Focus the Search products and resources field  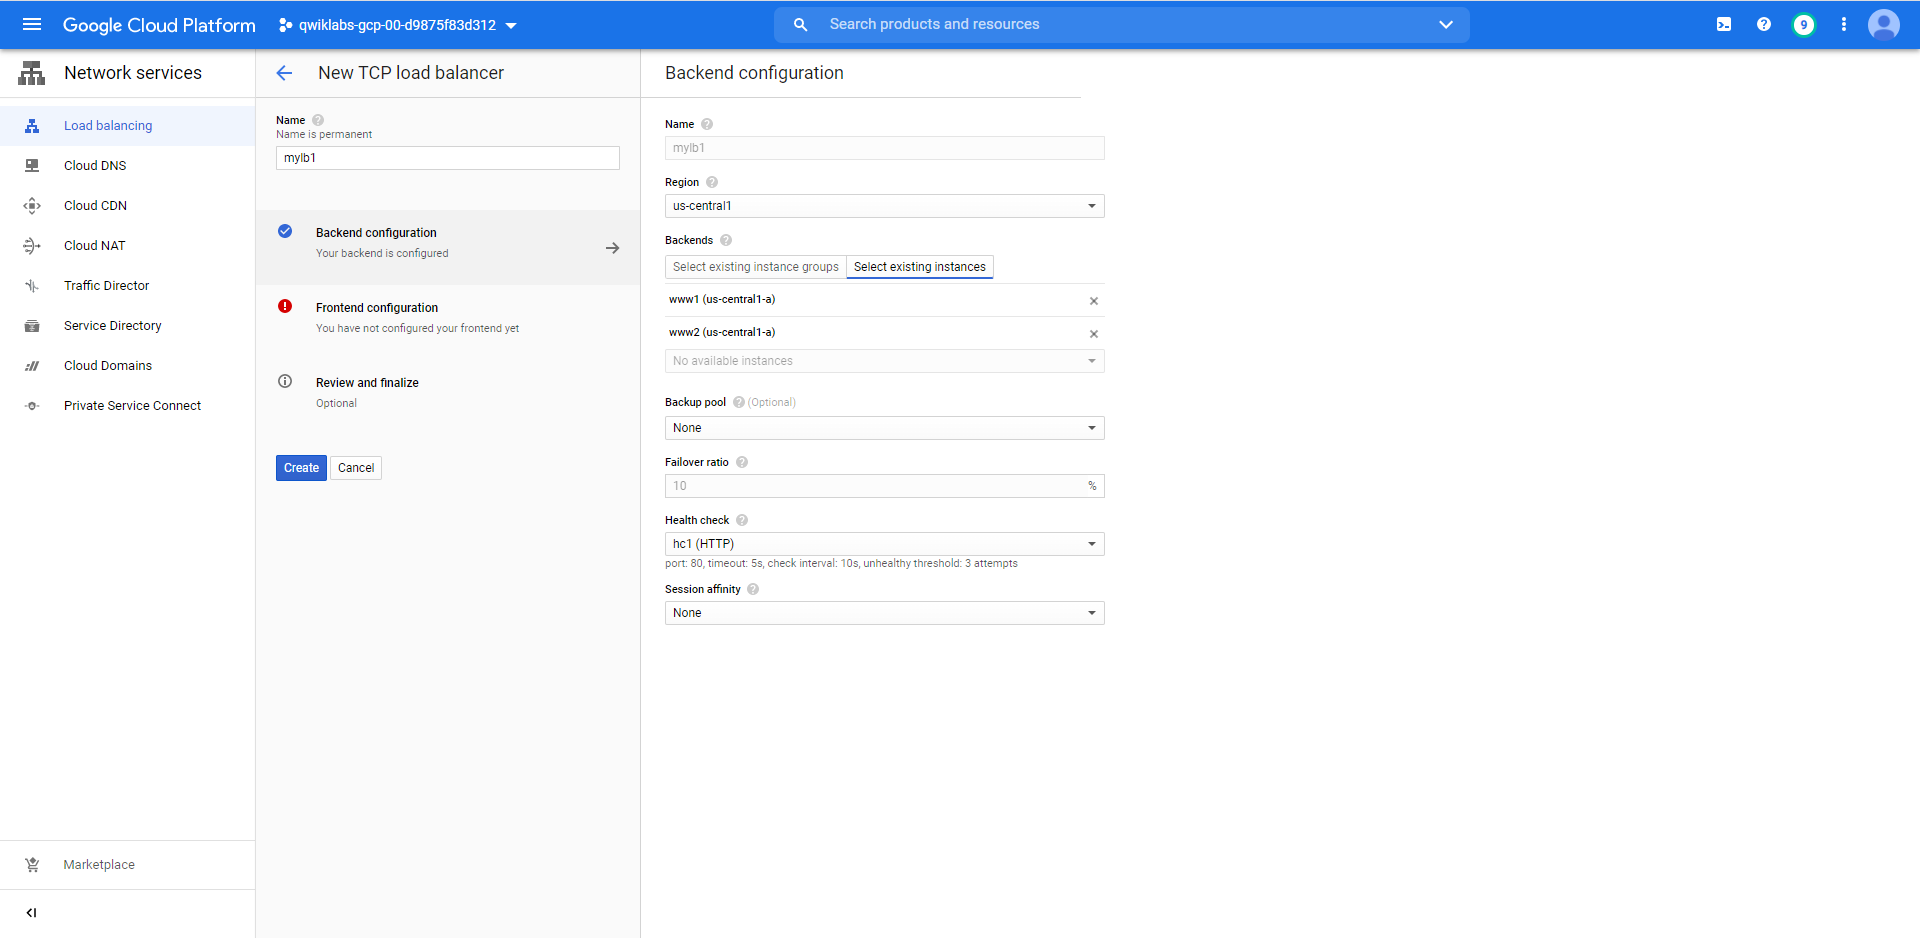(1122, 24)
